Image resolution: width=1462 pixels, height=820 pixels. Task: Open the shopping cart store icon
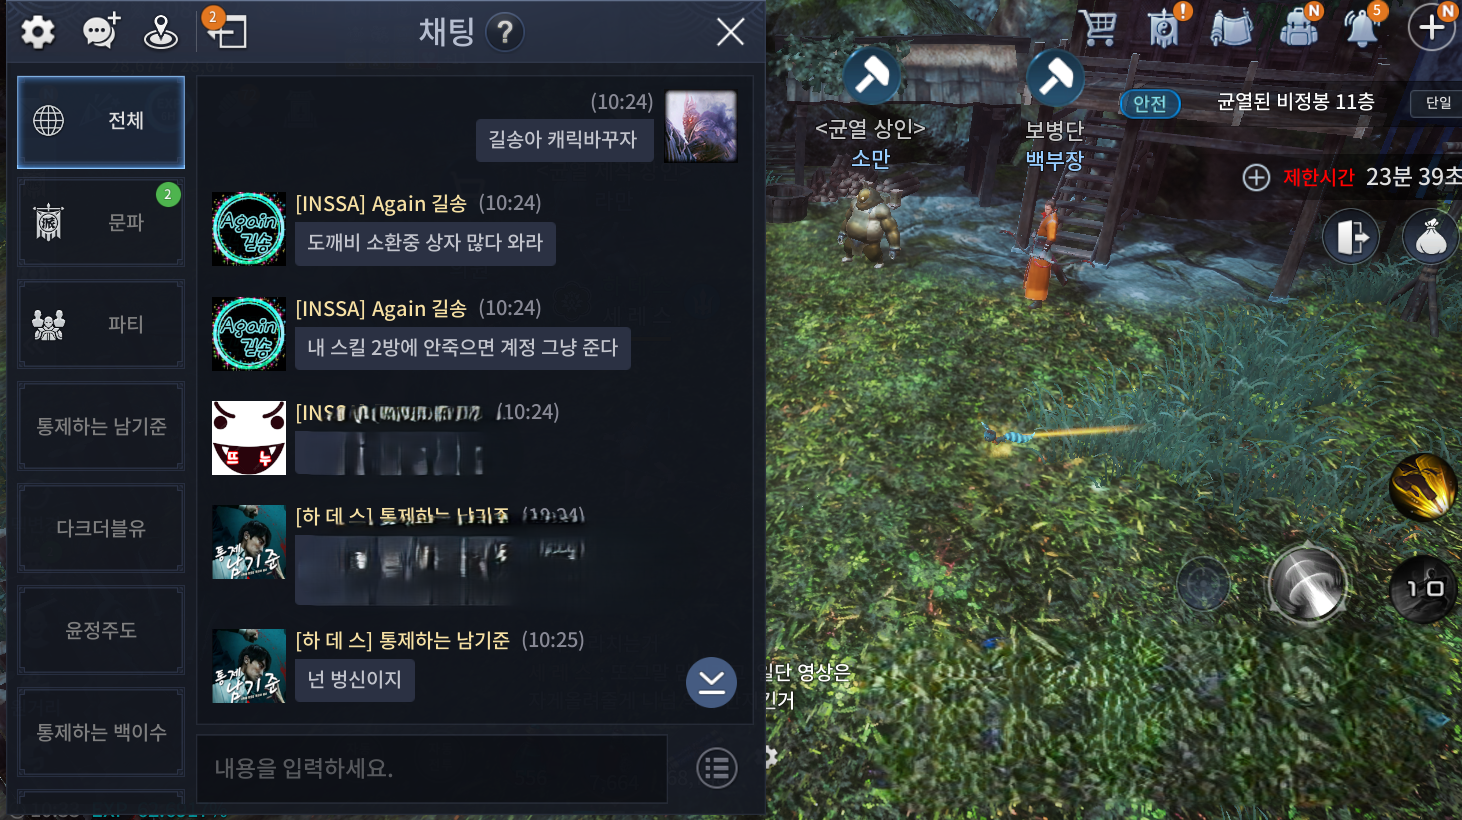pyautogui.click(x=1098, y=27)
